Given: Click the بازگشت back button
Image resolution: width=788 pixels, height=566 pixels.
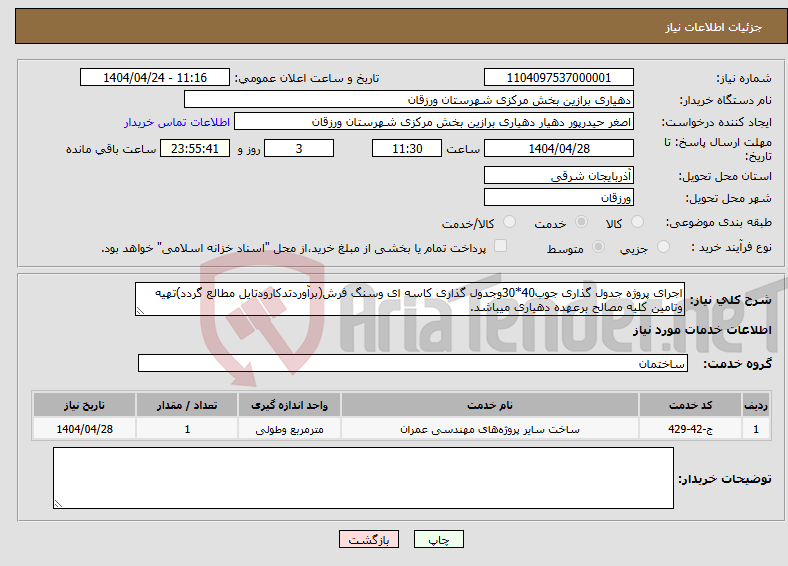Looking at the screenshot, I should [369, 539].
